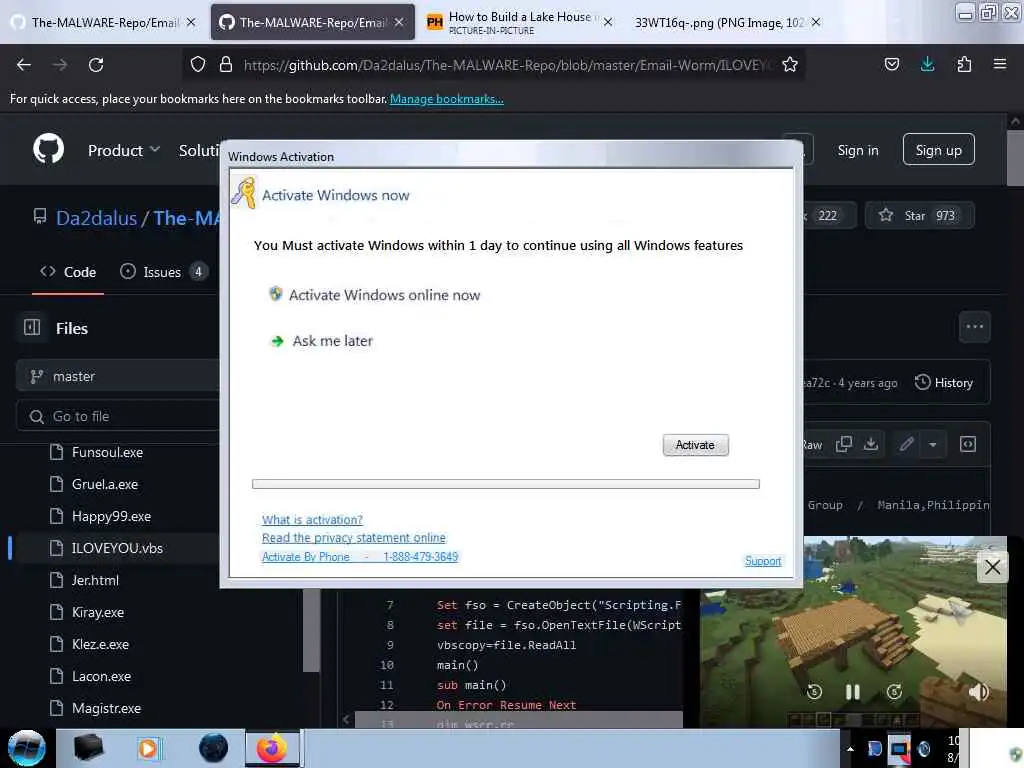Open the media player taskbar icon

pyautogui.click(x=148, y=748)
